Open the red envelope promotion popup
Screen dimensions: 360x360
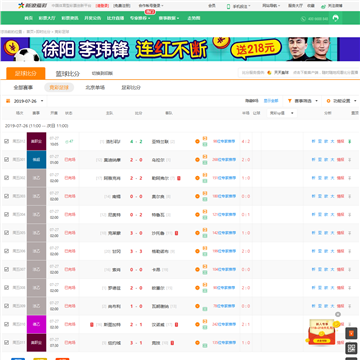pyautogui.click(x=321, y=332)
